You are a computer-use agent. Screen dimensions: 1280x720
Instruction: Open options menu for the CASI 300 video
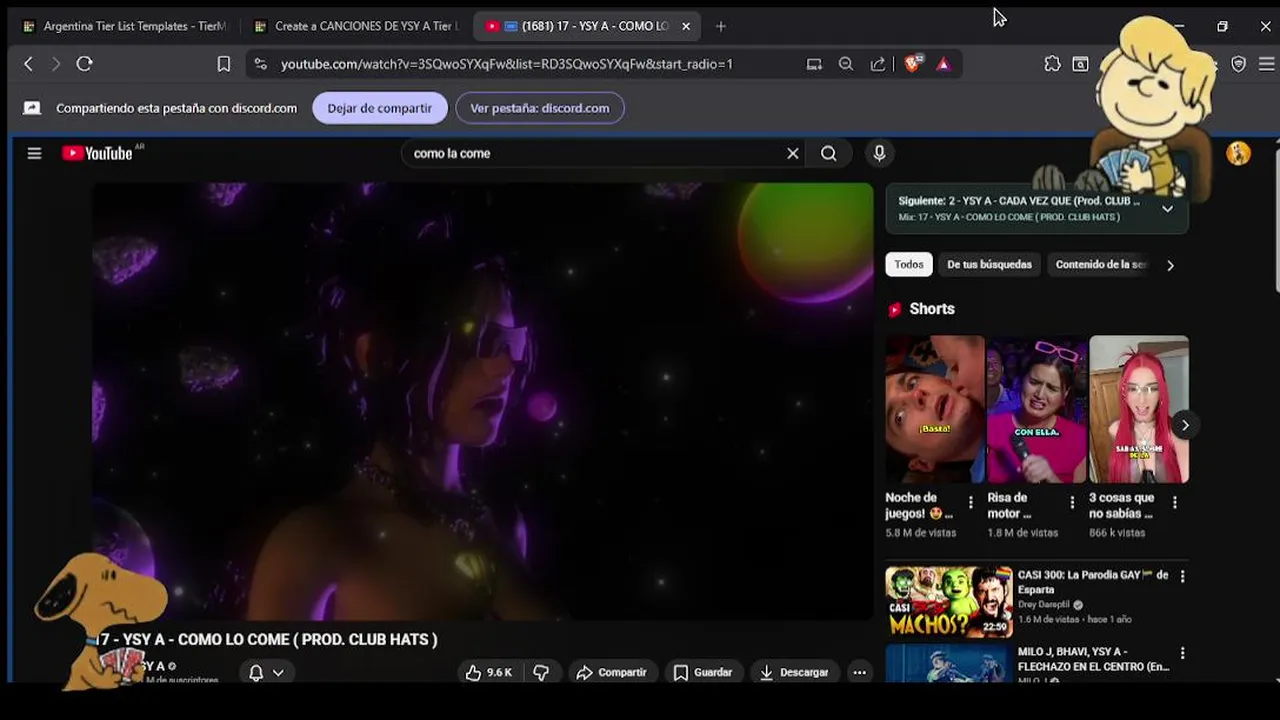pos(1182,577)
